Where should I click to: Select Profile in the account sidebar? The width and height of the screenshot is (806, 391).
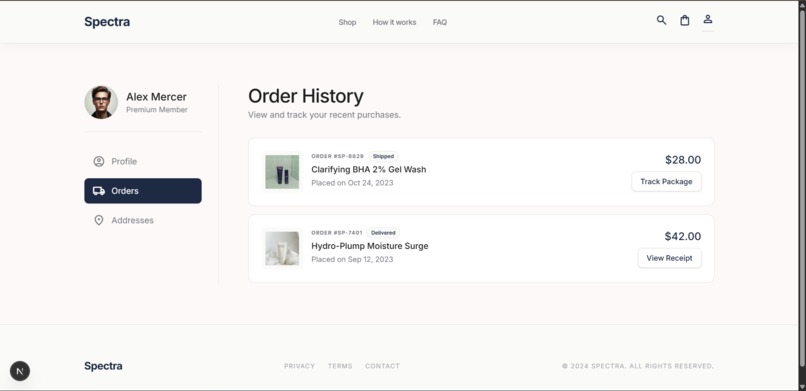[x=143, y=161]
